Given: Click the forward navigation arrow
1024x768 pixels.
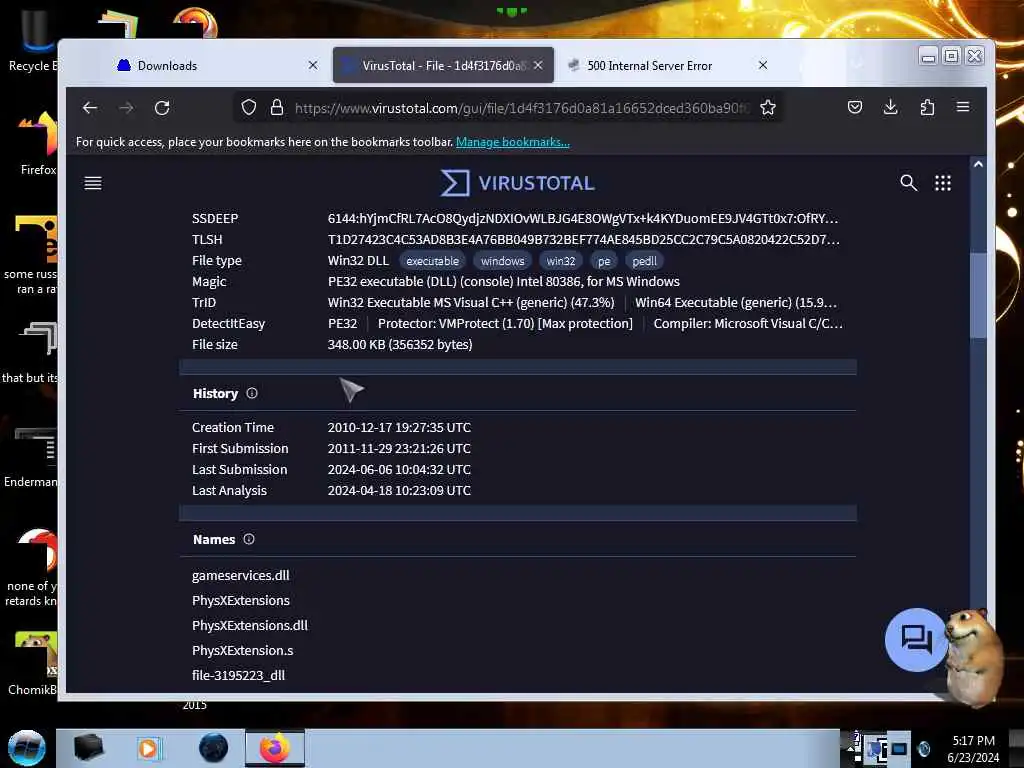Looking at the screenshot, I should click(x=127, y=108).
